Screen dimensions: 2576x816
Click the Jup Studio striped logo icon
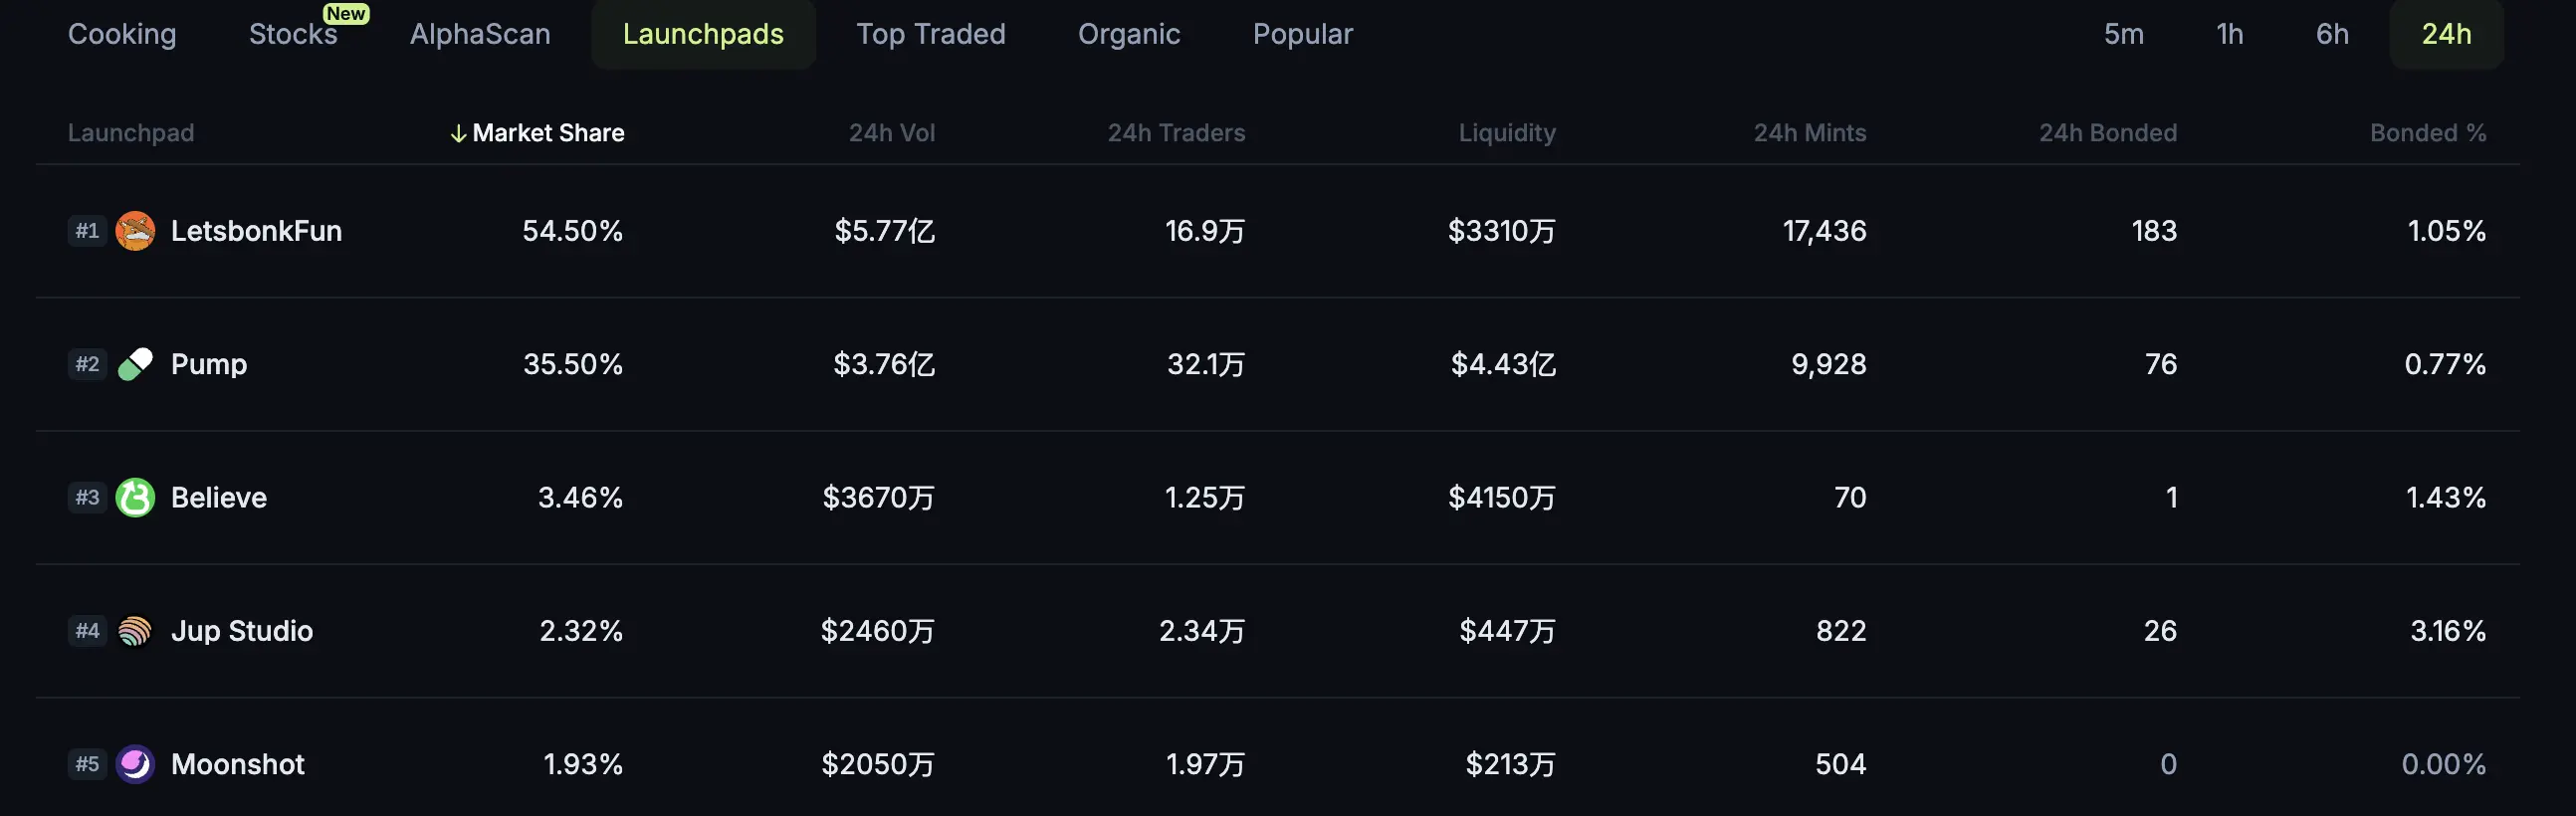[x=135, y=631]
